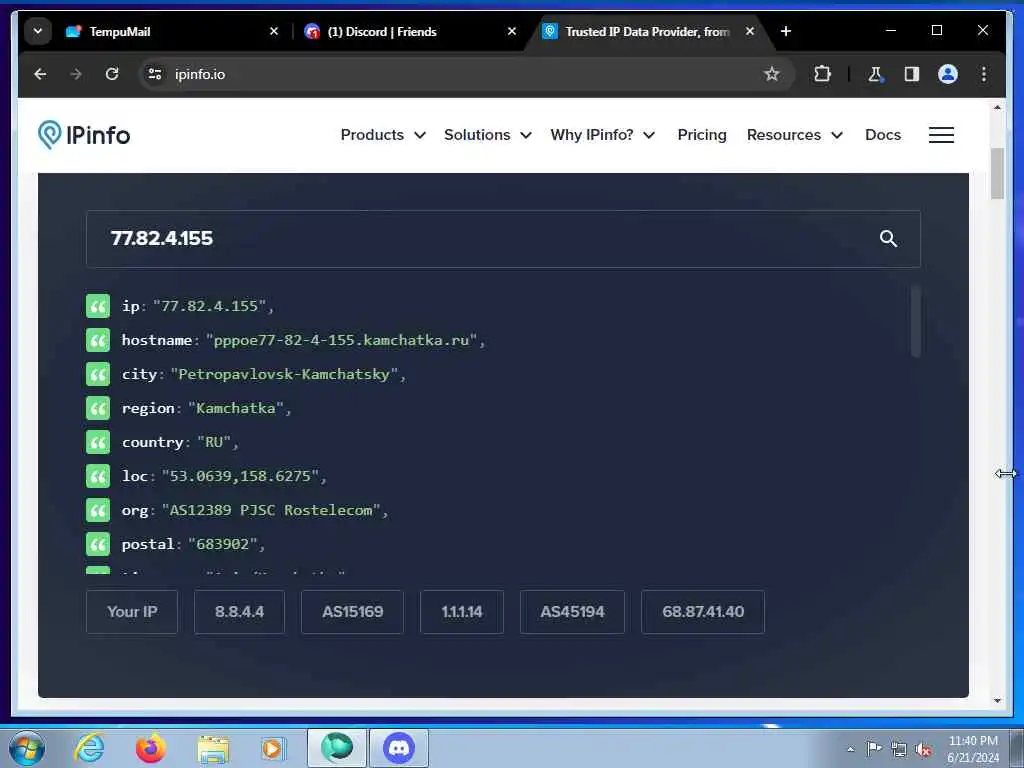Click the JSON results scrollbar thumb

[916, 321]
